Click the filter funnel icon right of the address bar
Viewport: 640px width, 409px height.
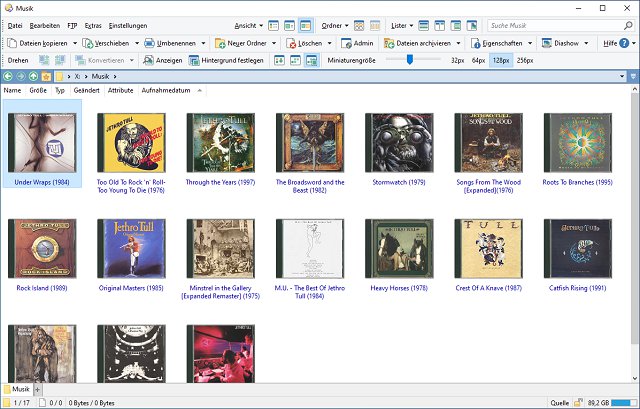[633, 76]
